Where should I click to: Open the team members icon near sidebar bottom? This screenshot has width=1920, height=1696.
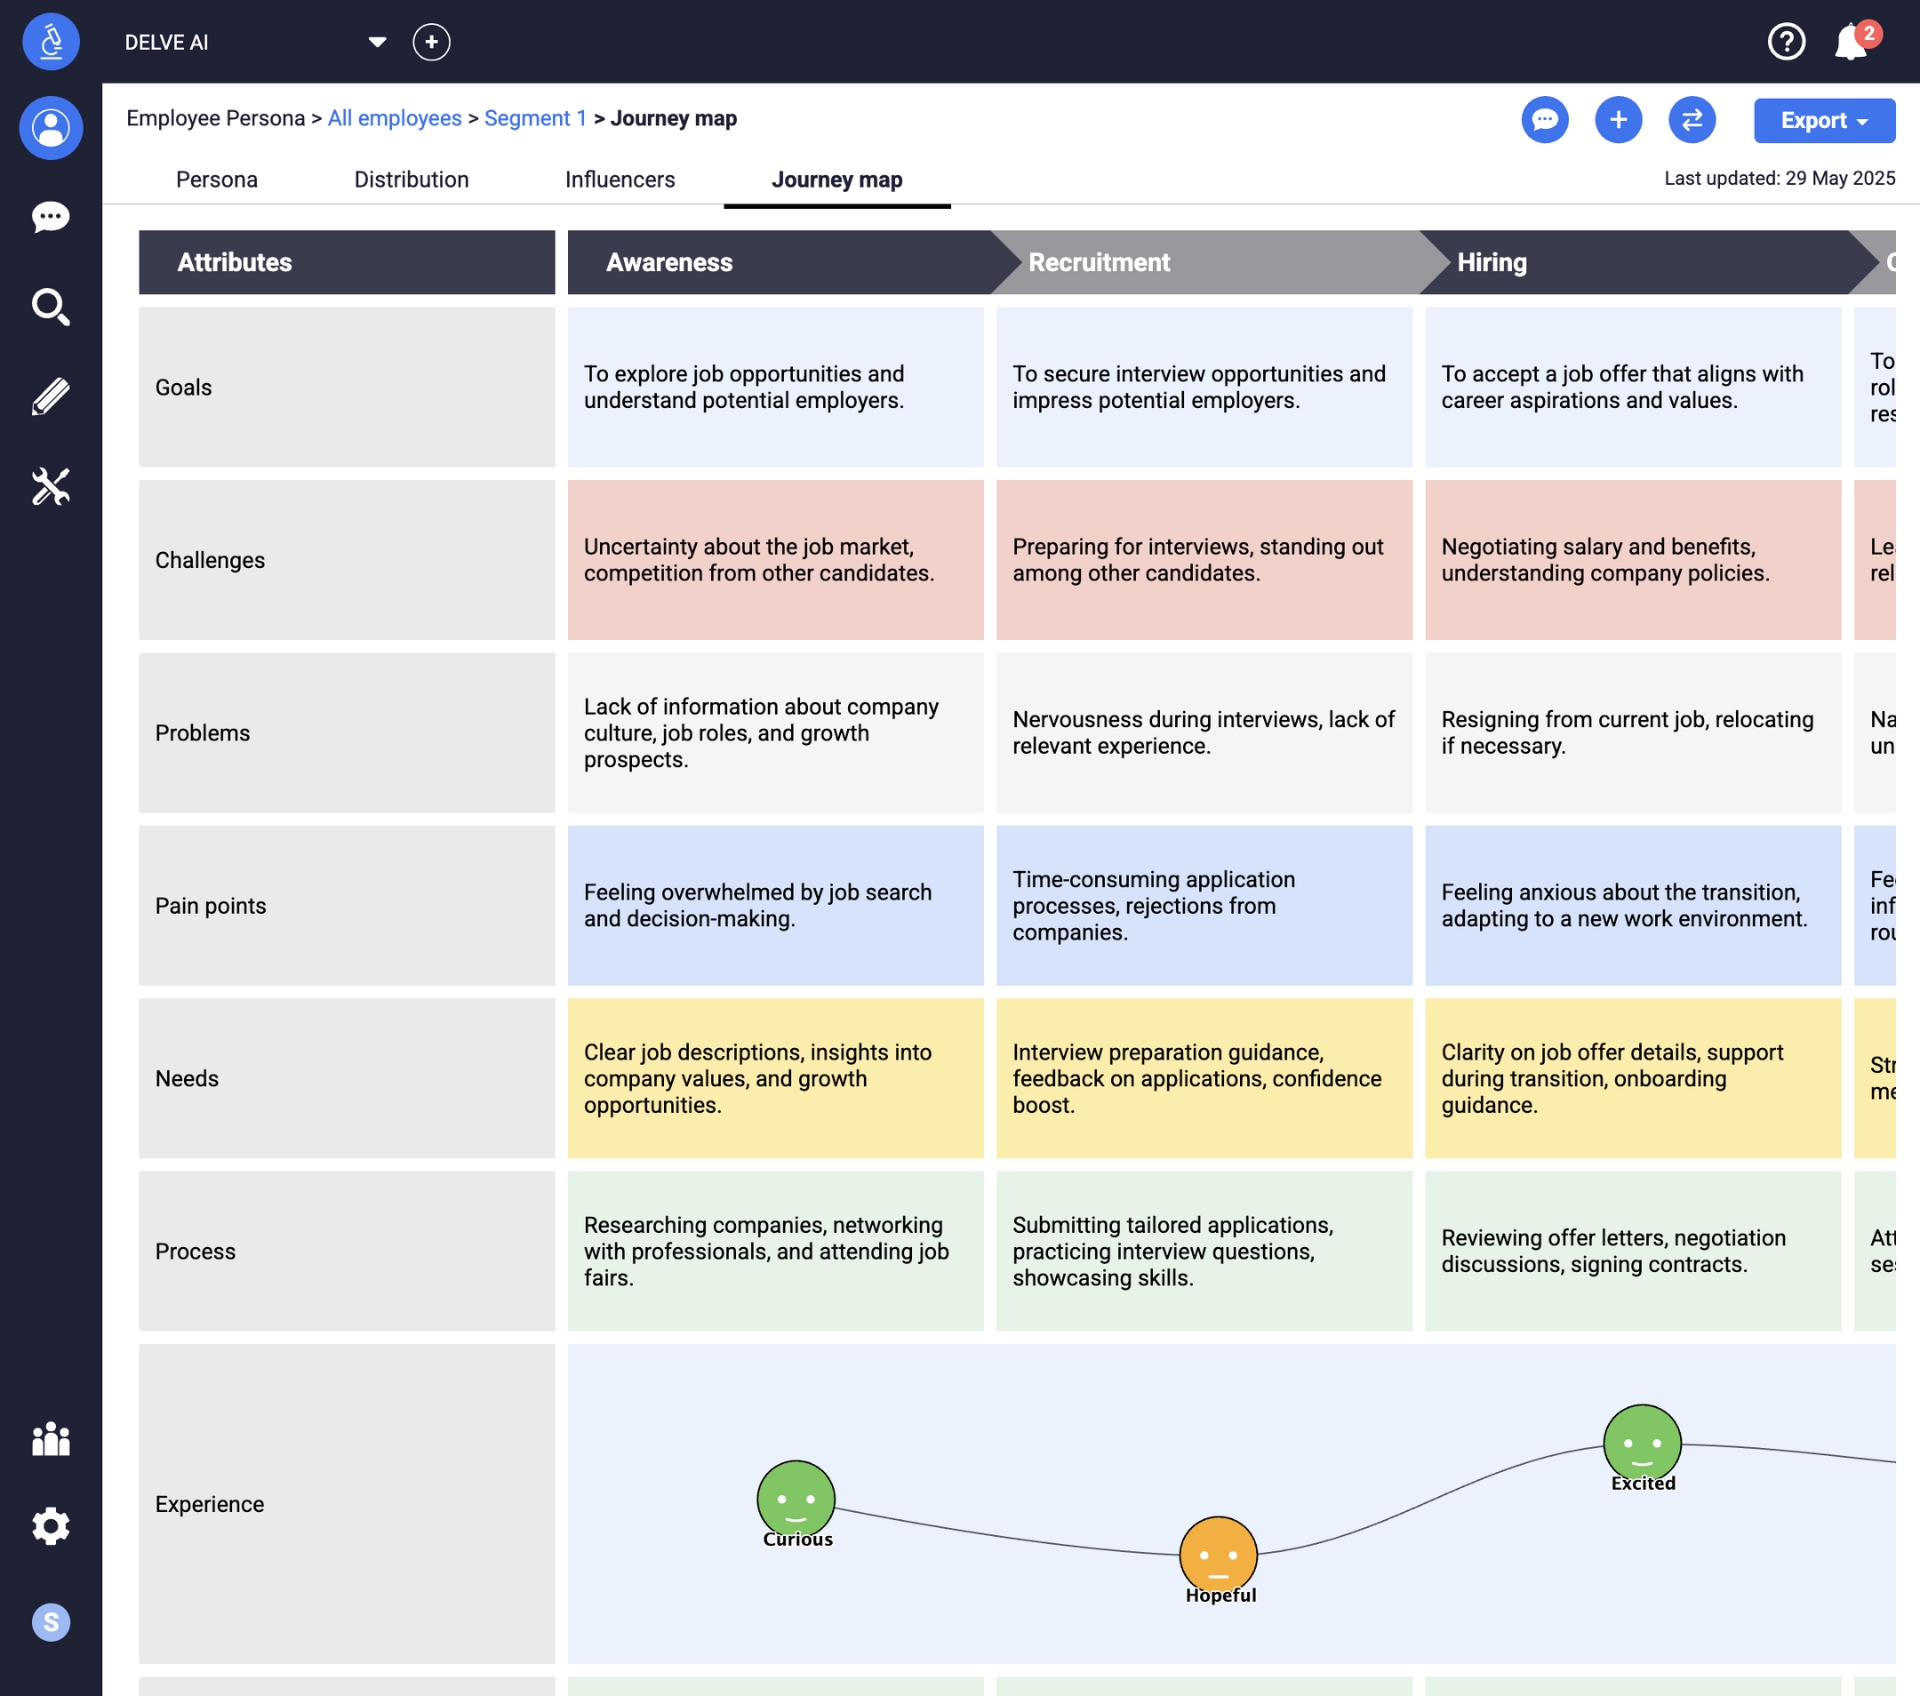51,1440
